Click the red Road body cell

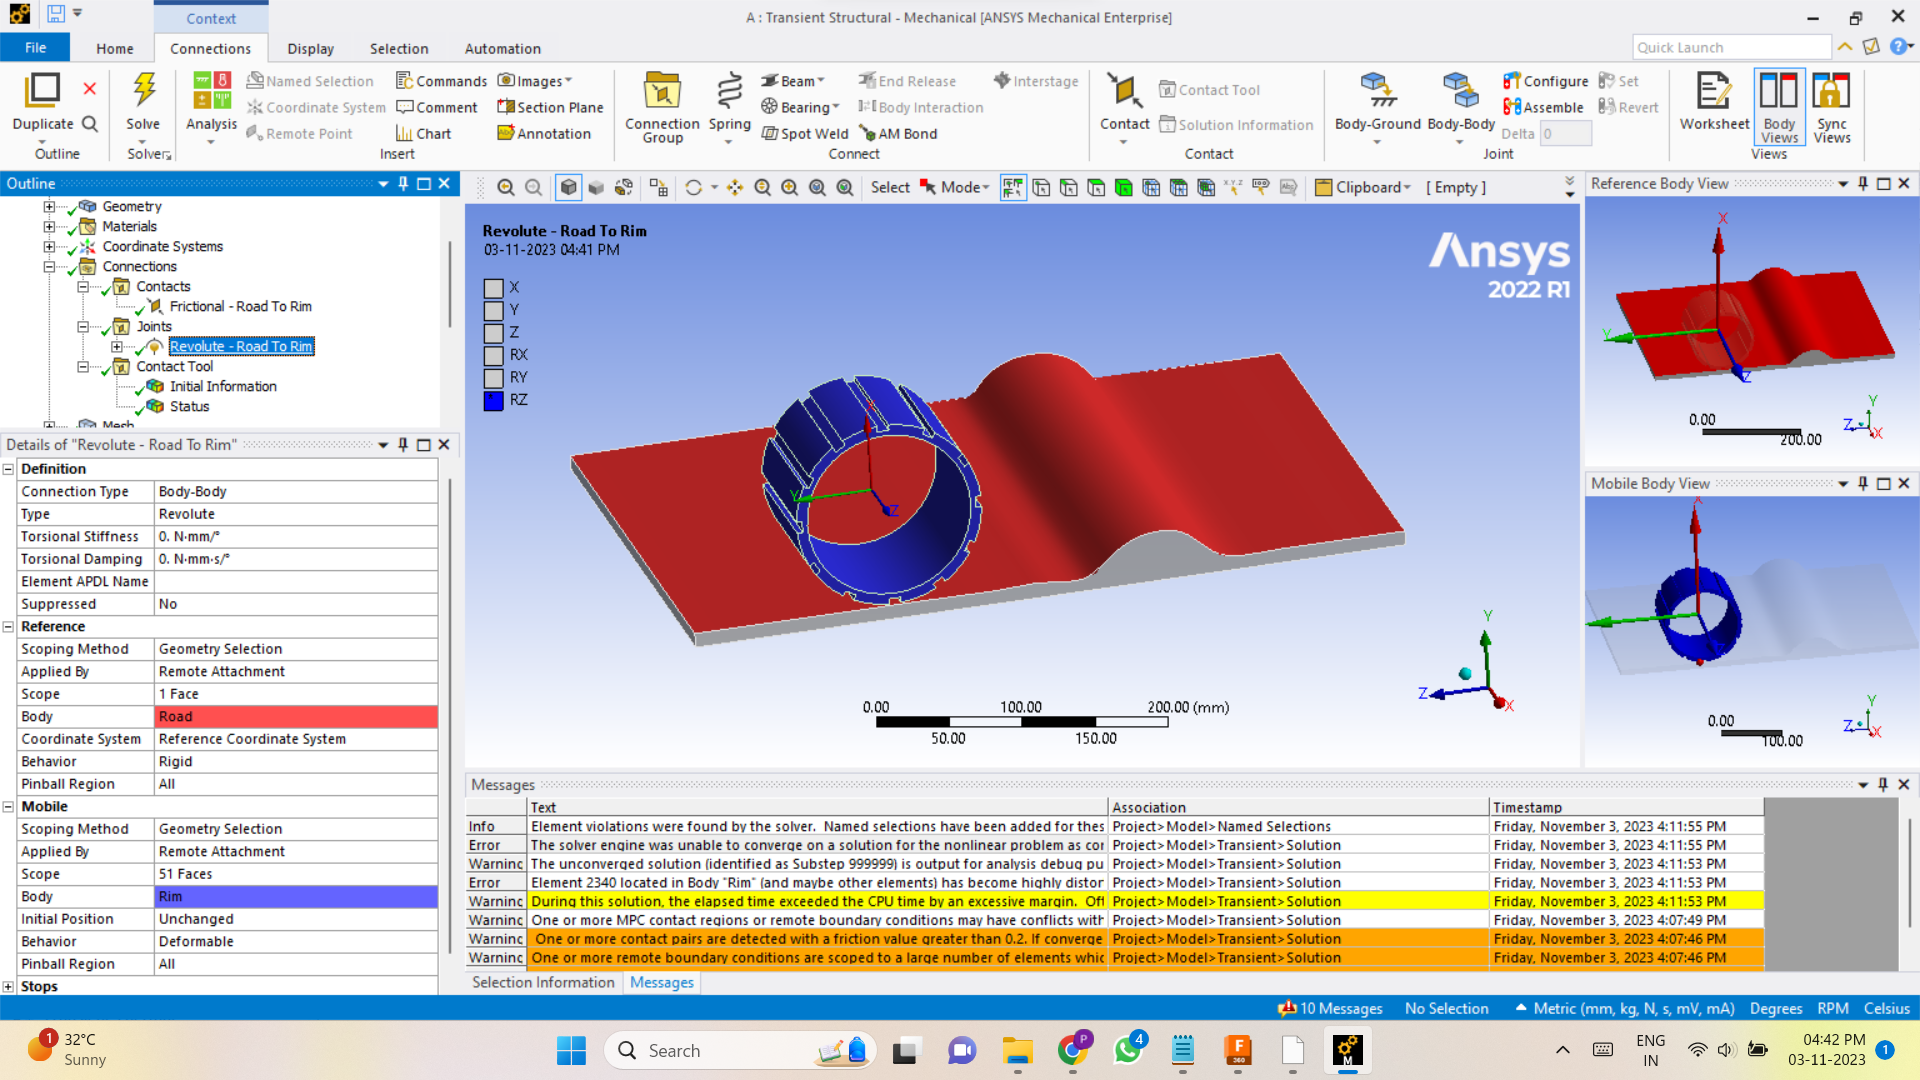(x=296, y=717)
